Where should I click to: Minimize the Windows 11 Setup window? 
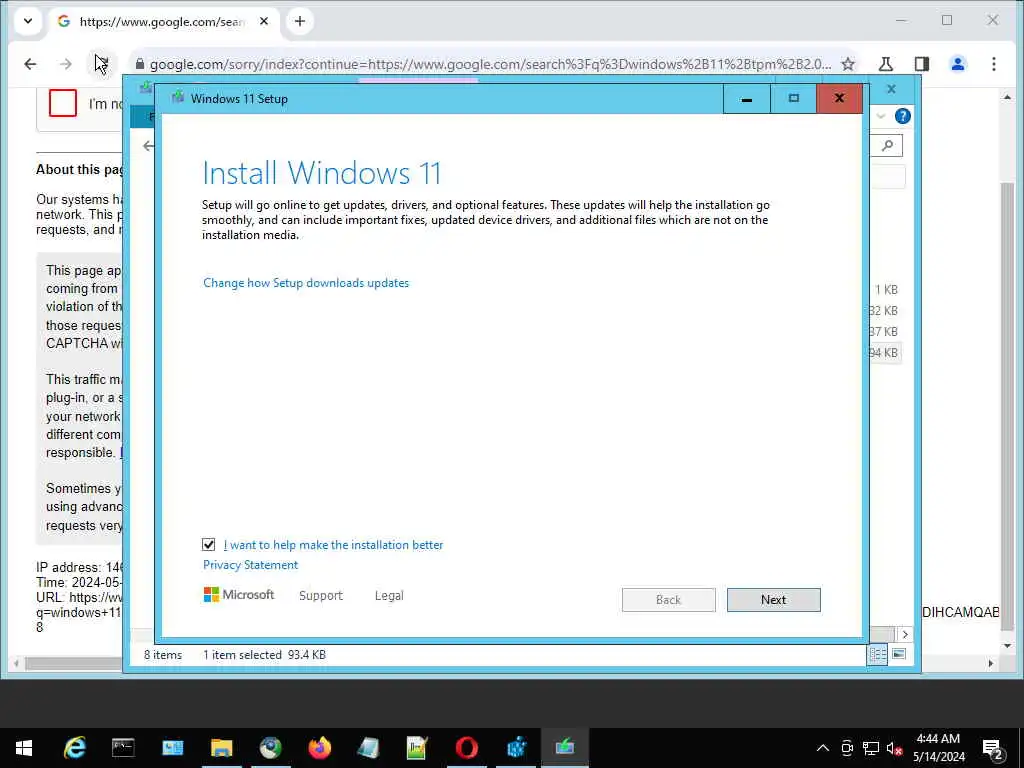(x=746, y=99)
